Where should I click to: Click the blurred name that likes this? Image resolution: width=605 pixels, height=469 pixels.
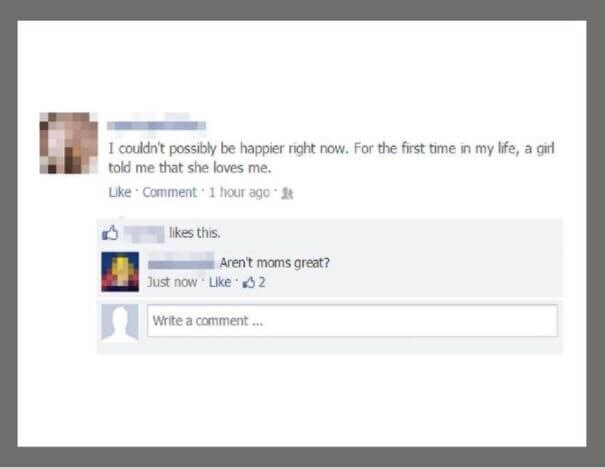pyautogui.click(x=144, y=234)
